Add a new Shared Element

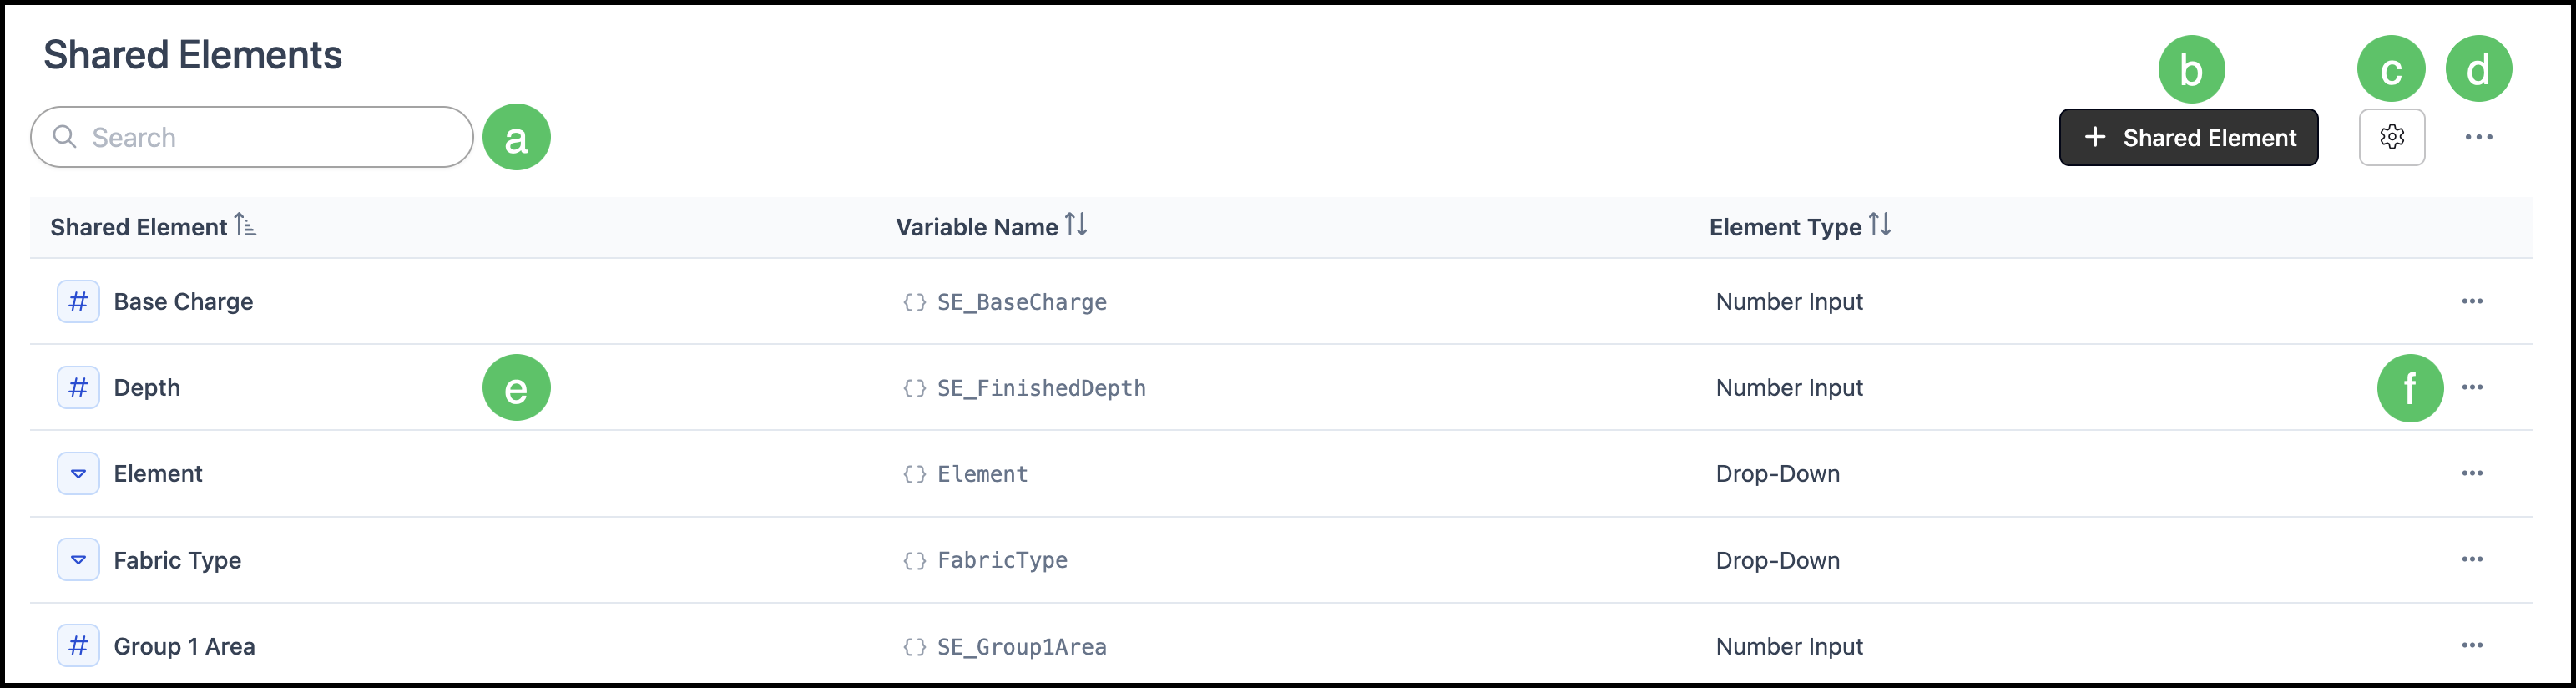[x=2188, y=137]
